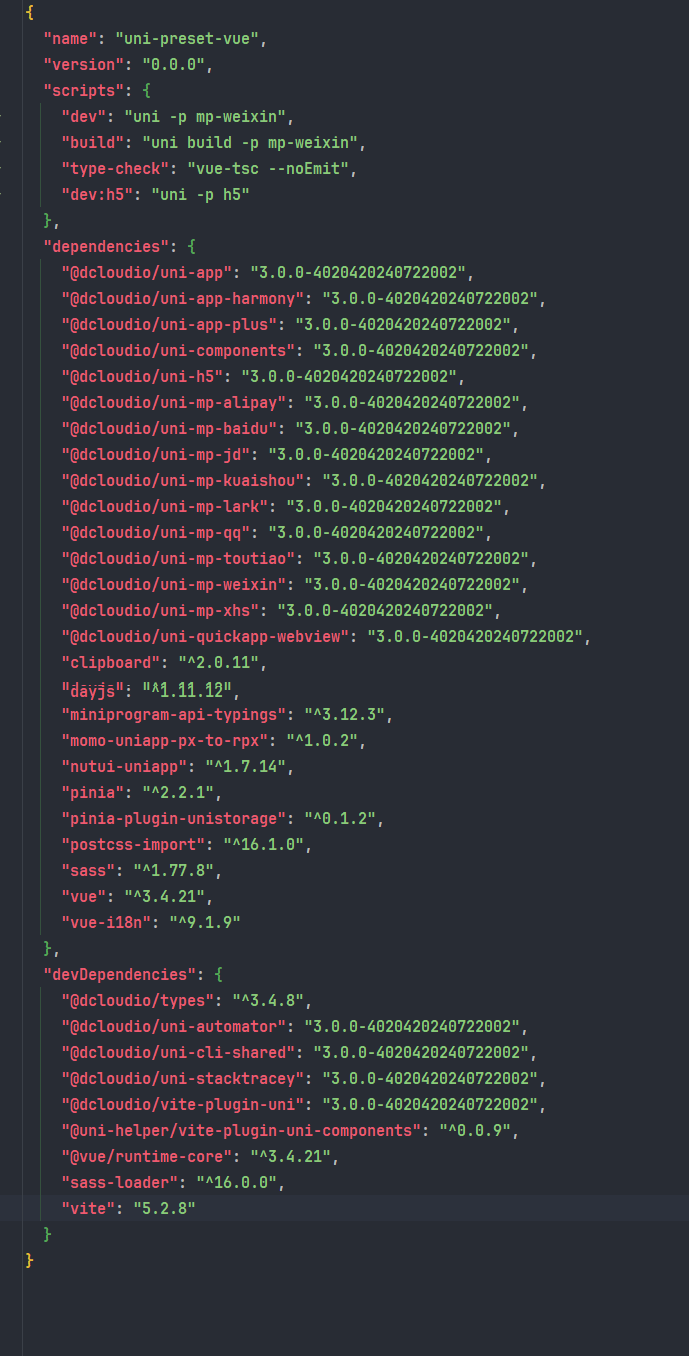Viewport: 689px width, 1356px height.
Task: Place cursor on "uni-preset-vue" name value
Action: [x=190, y=38]
